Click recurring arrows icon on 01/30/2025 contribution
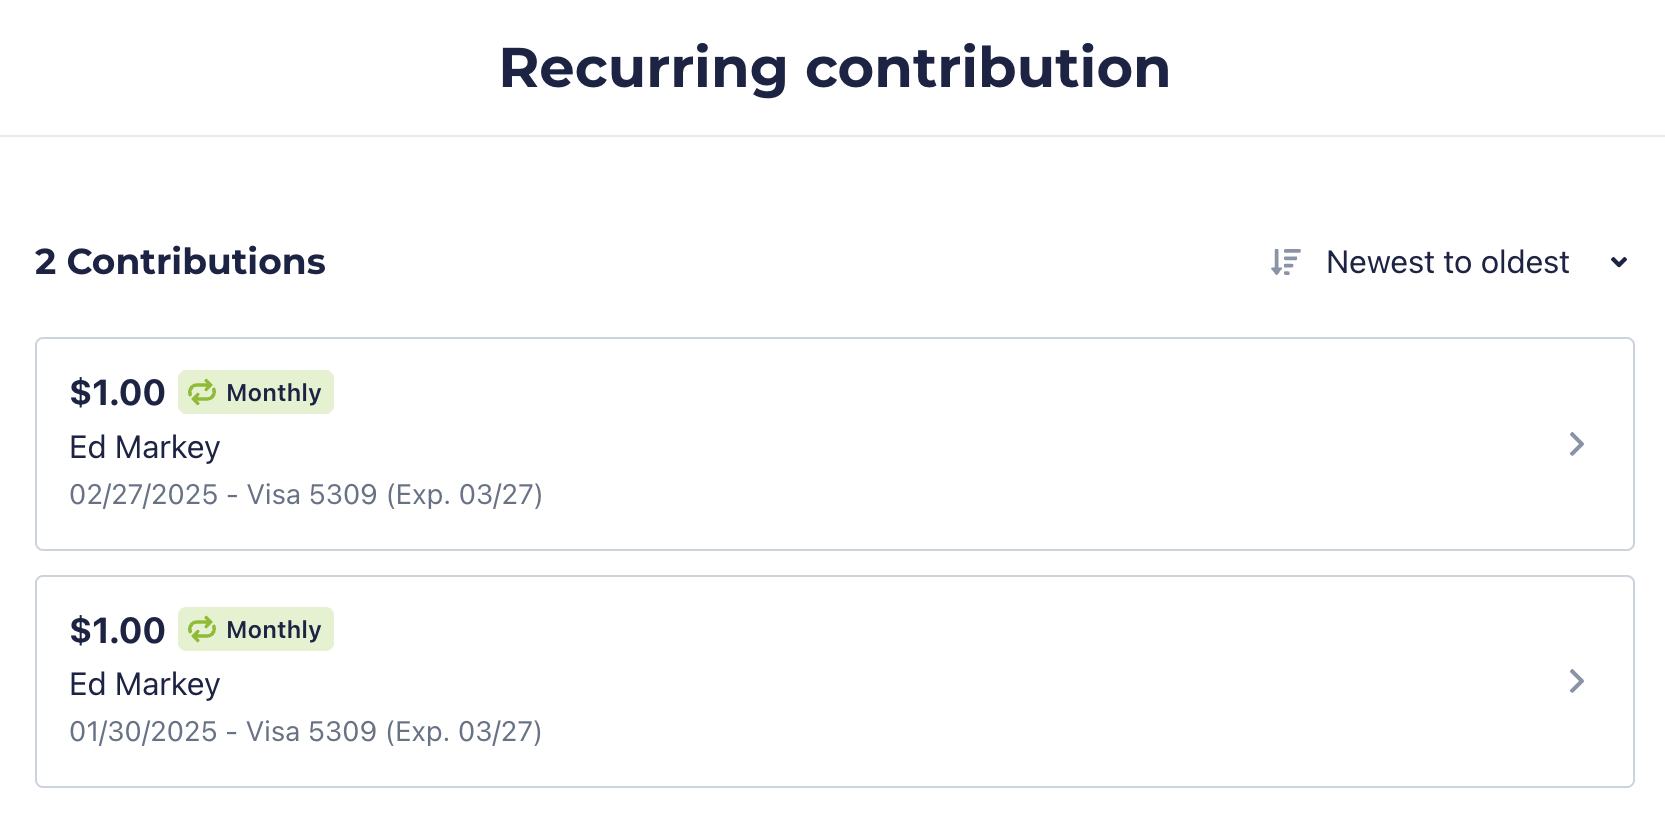The image size is (1665, 827). [x=203, y=629]
